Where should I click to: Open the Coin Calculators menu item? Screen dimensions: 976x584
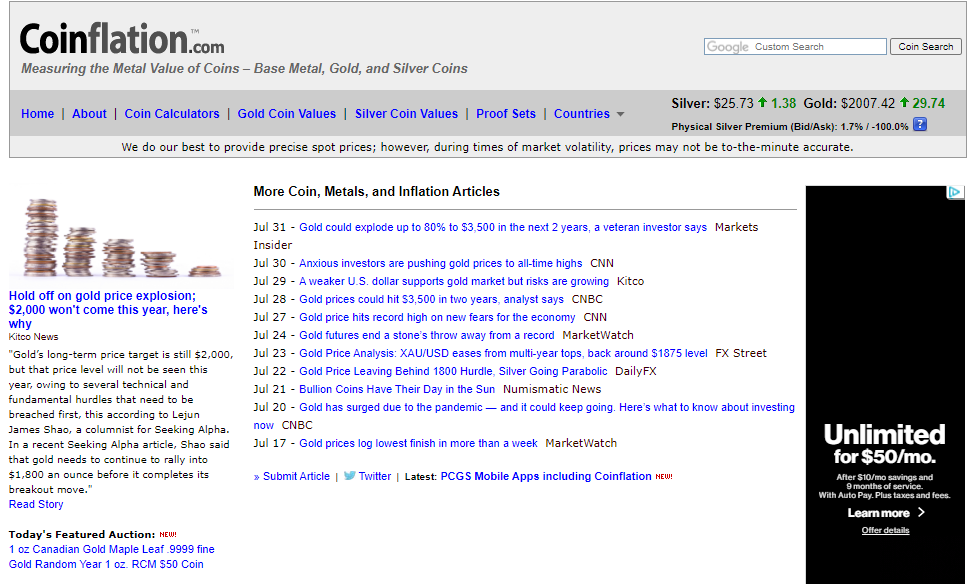coord(172,114)
